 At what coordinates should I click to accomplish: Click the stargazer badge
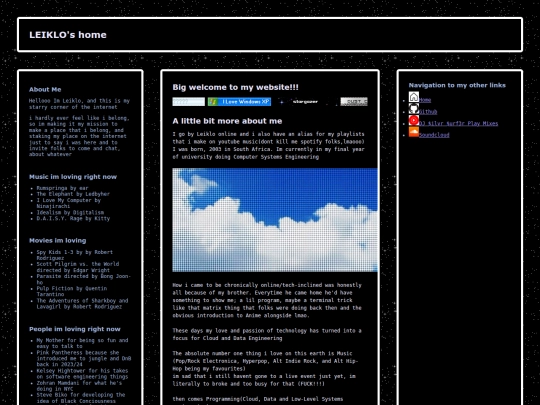coord(306,102)
